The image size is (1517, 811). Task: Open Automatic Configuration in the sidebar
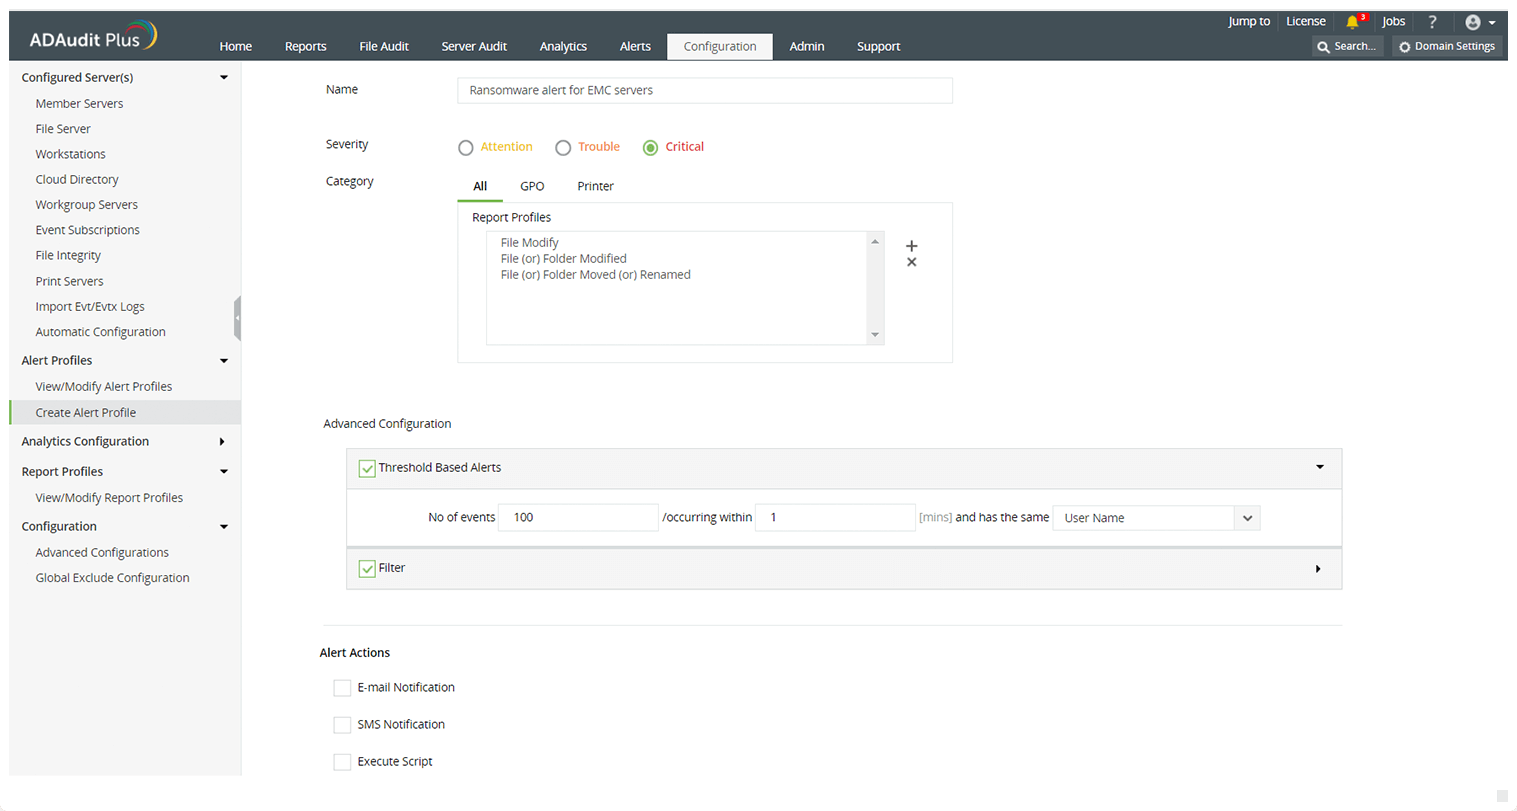pyautogui.click(x=101, y=332)
